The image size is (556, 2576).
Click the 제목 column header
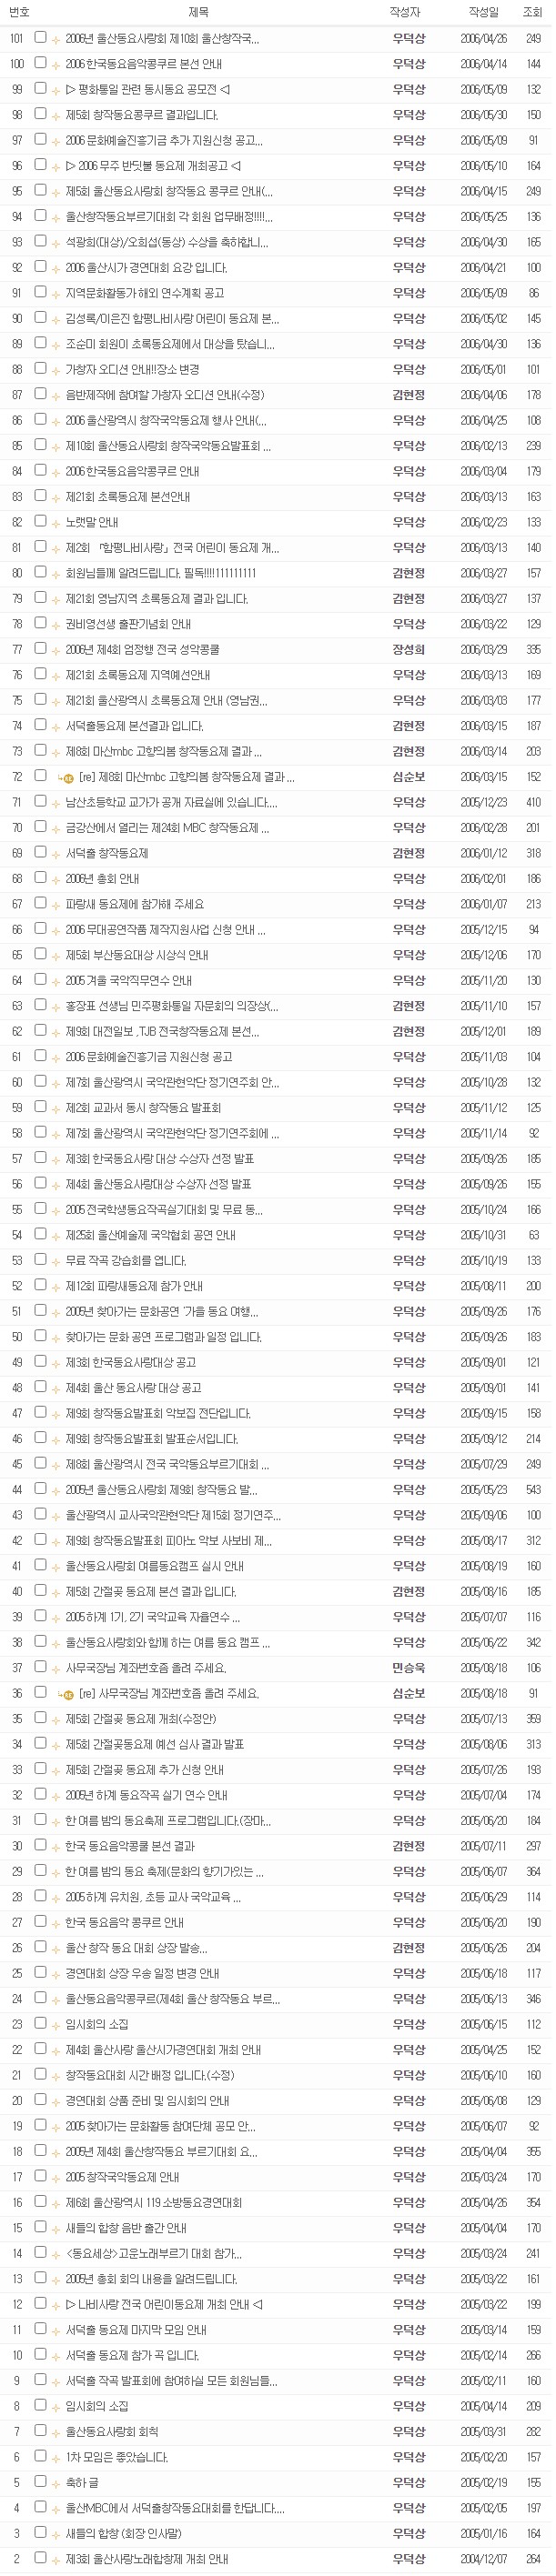pos(198,12)
